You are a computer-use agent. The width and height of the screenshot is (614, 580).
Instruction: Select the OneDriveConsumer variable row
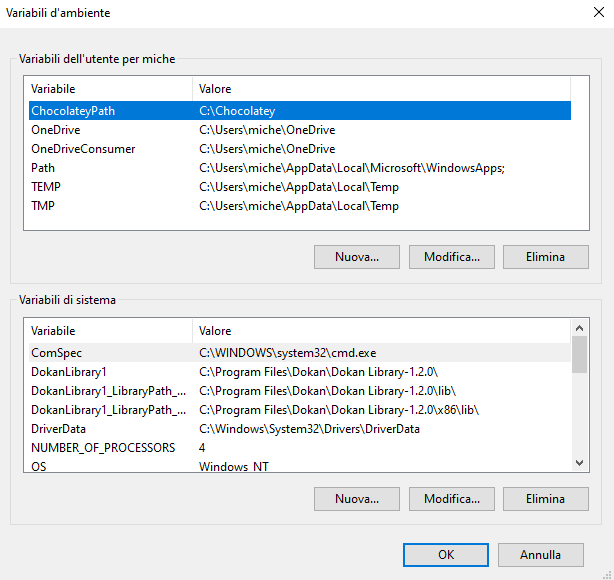click(300, 149)
